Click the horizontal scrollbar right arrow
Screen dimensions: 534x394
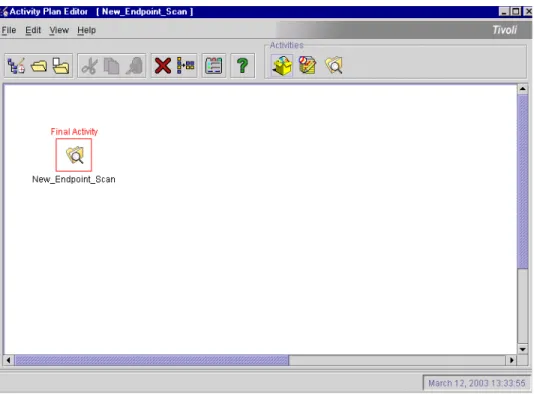pos(511,360)
